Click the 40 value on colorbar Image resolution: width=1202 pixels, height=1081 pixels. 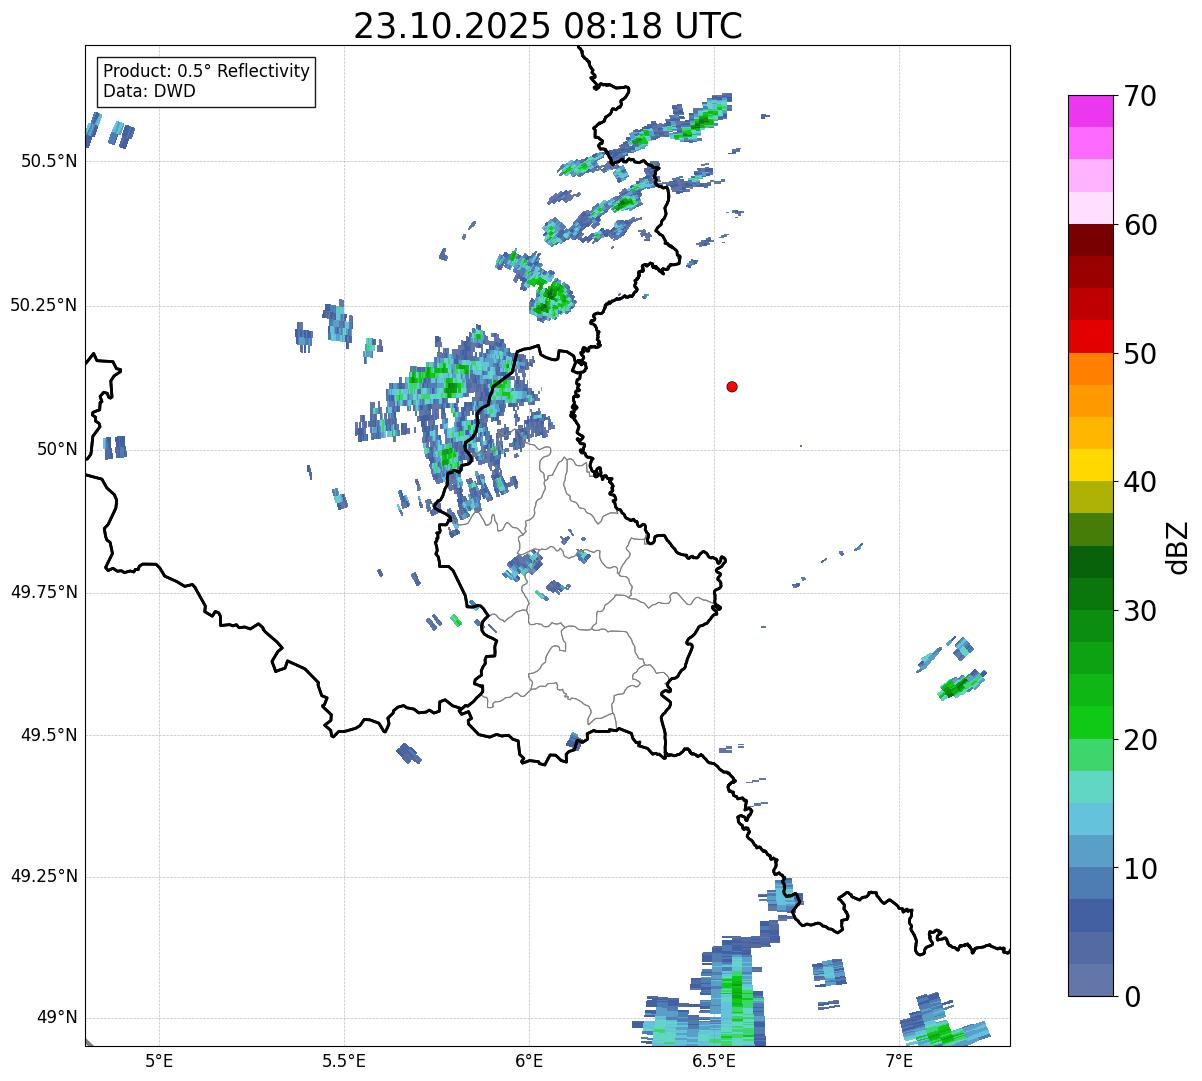point(1140,482)
